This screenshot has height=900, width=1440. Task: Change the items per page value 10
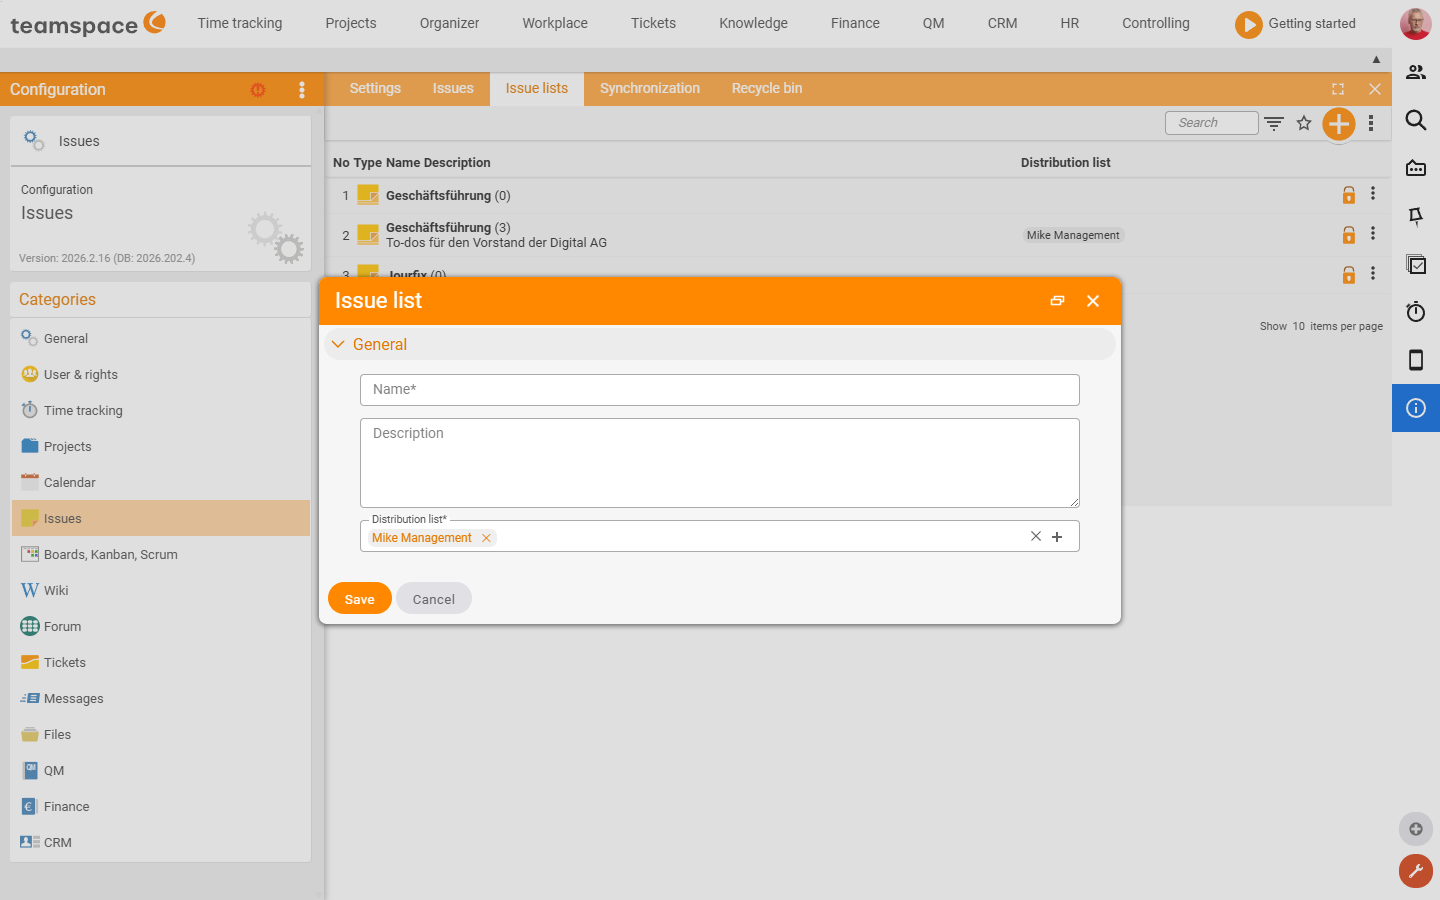1298,326
